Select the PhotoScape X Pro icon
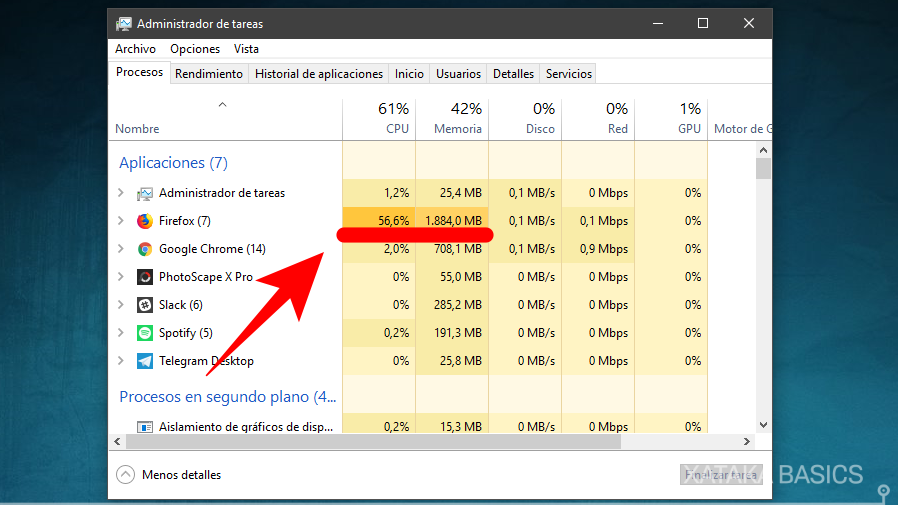Viewport: 898px width, 505px height. (x=145, y=277)
